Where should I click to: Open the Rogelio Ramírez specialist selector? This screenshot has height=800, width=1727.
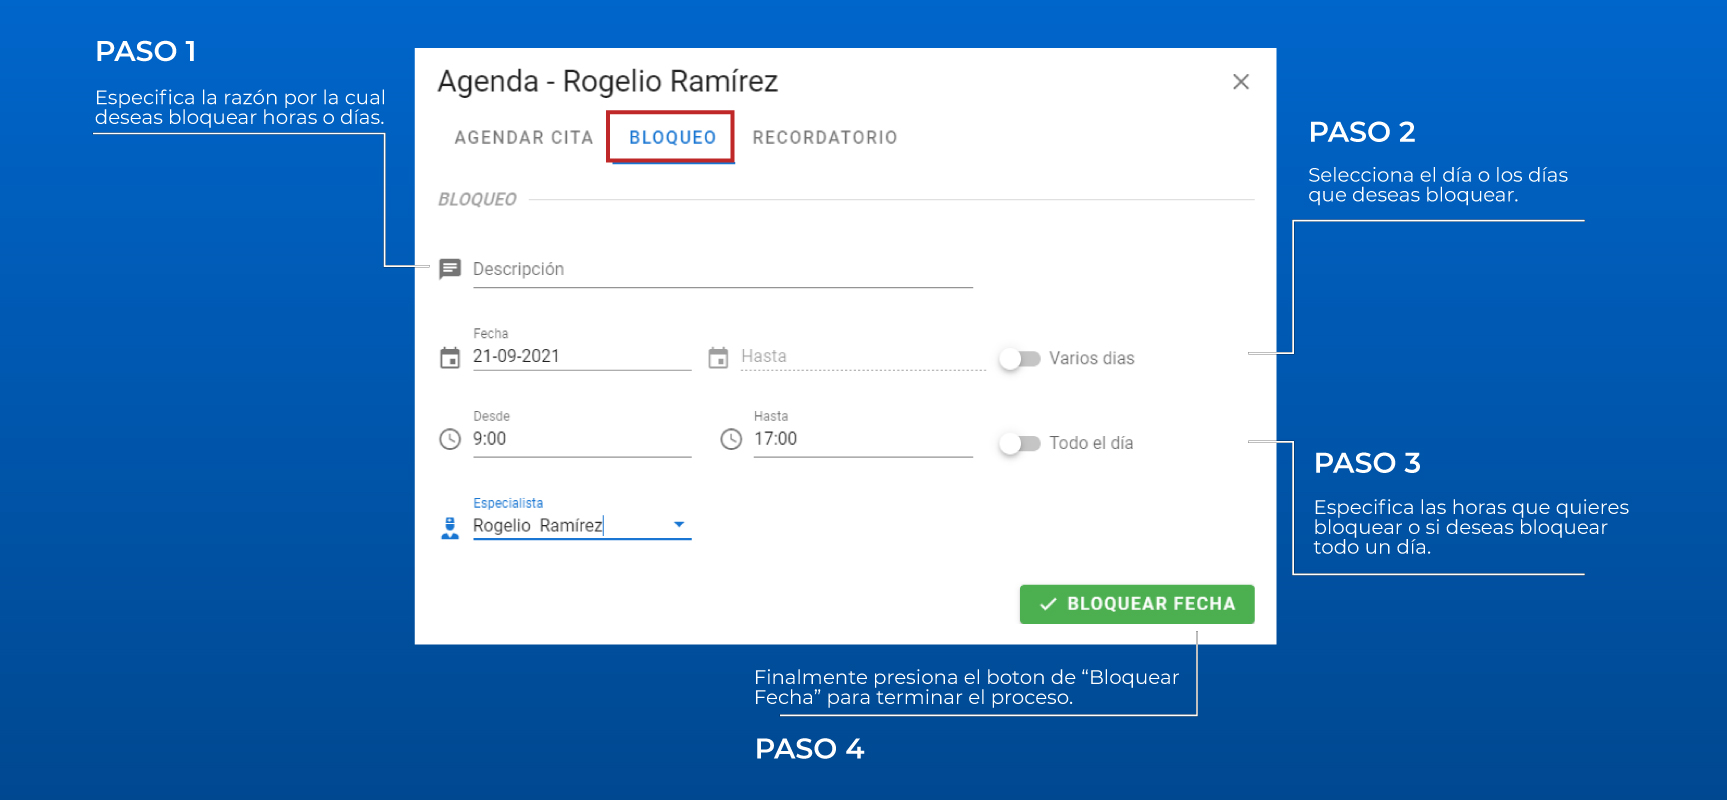click(570, 526)
